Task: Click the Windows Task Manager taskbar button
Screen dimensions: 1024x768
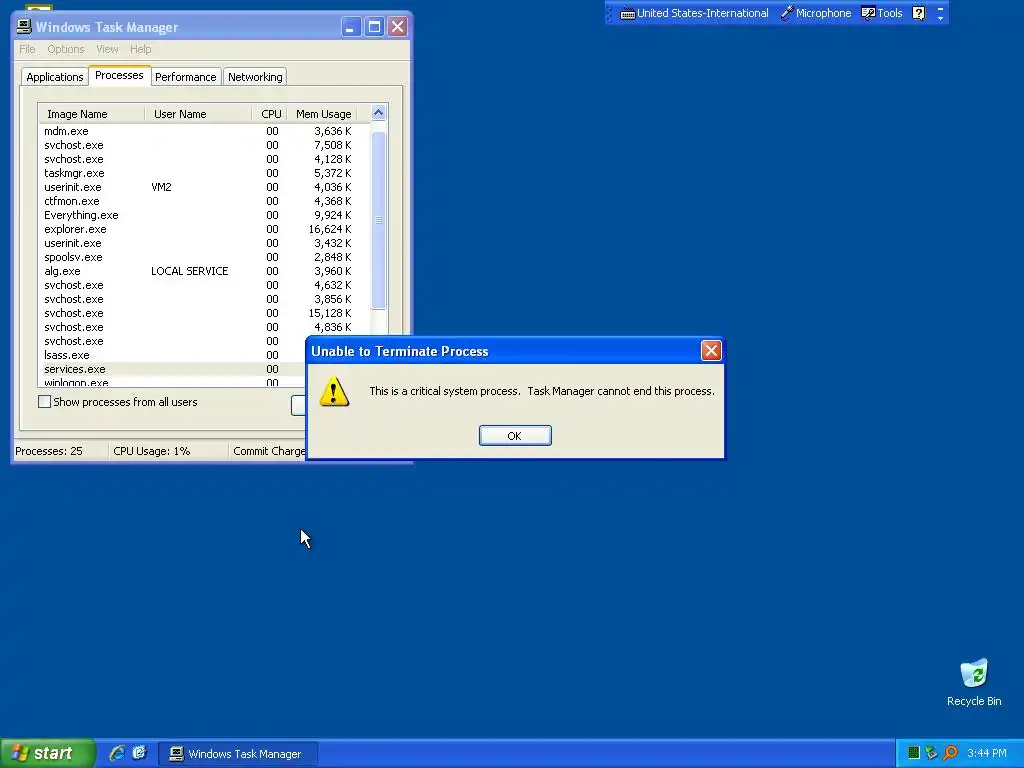Action: tap(238, 754)
